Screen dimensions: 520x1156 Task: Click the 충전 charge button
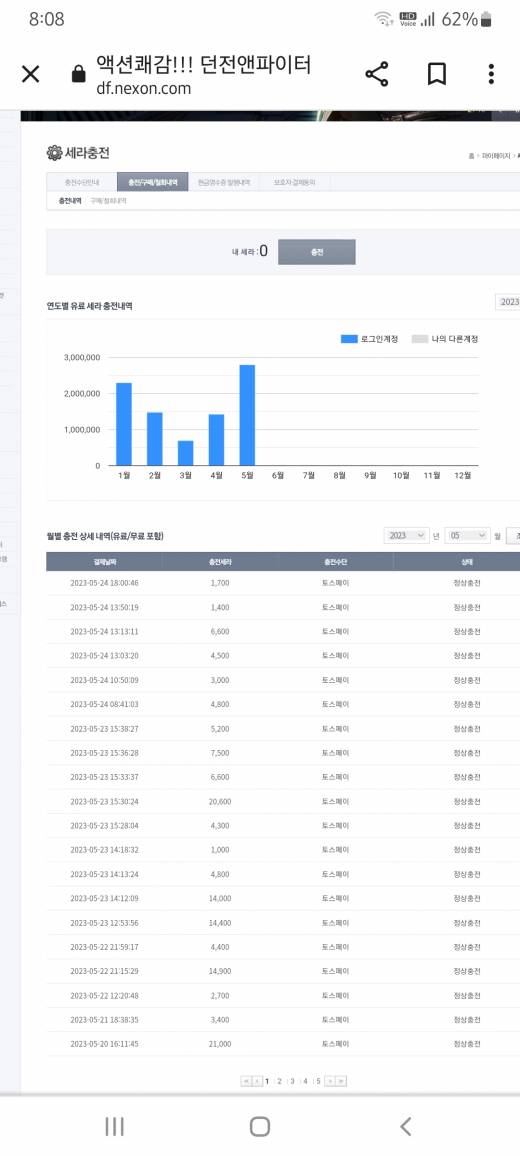pyautogui.click(x=316, y=252)
